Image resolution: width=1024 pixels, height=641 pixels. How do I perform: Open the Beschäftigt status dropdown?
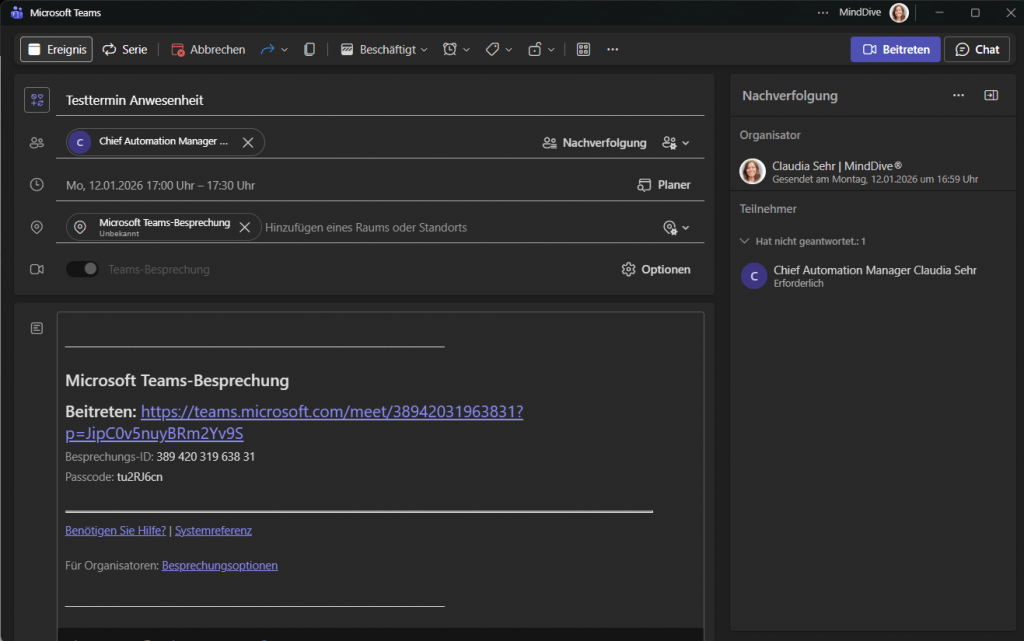pyautogui.click(x=384, y=49)
